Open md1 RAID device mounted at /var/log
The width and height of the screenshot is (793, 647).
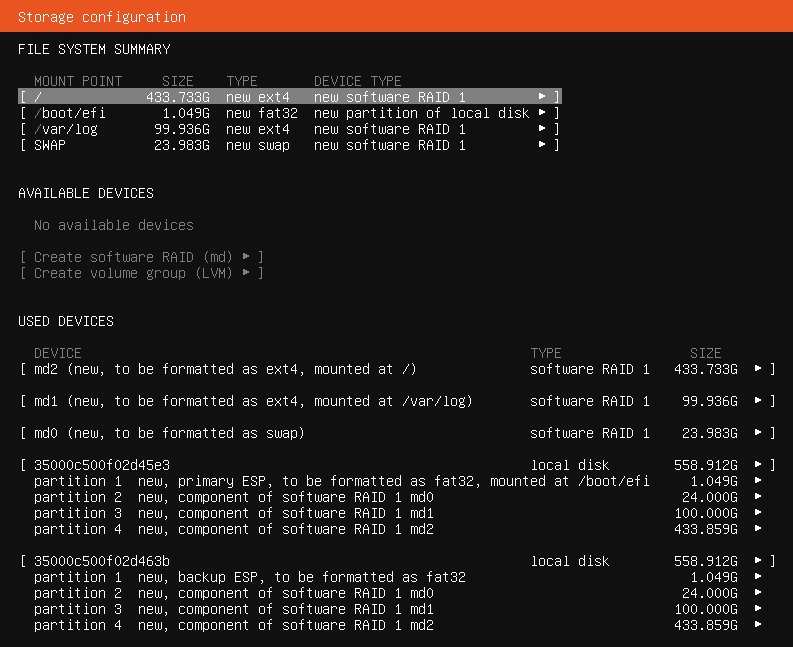[x=396, y=401]
